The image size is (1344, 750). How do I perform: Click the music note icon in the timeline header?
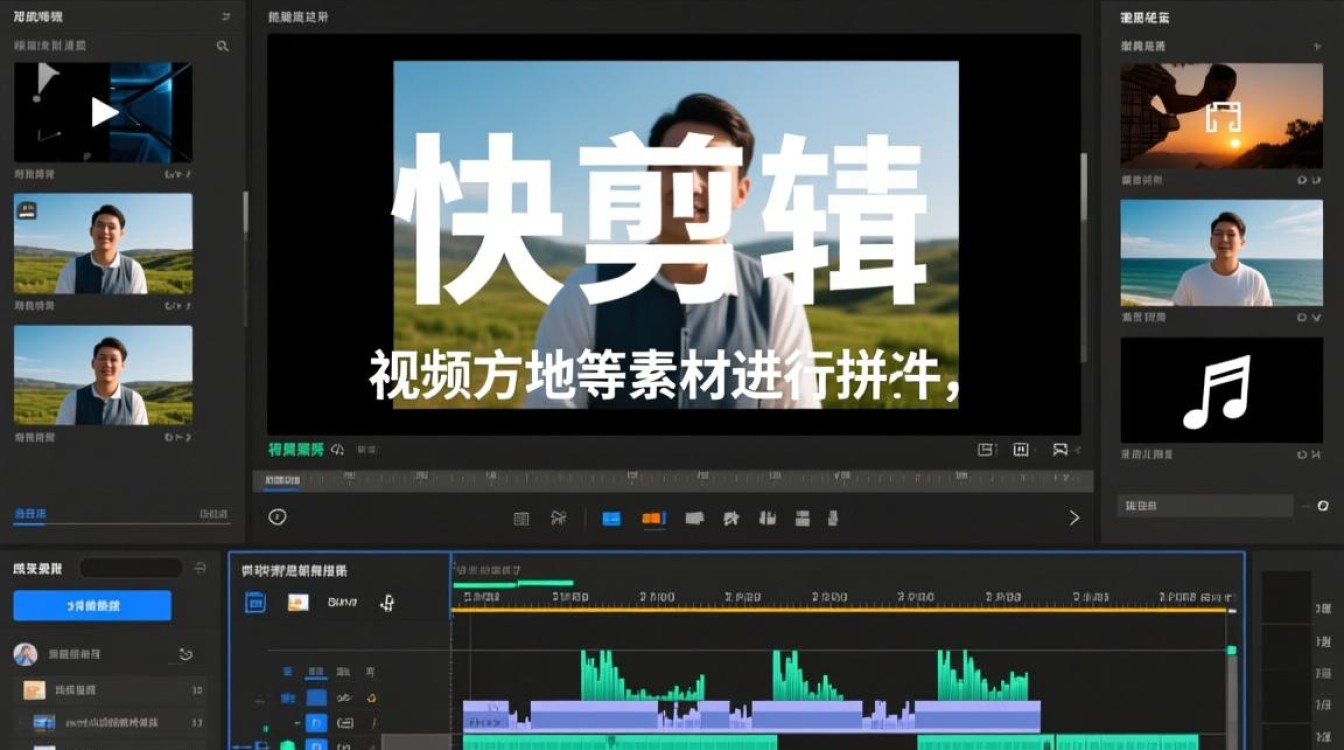pyautogui.click(x=387, y=602)
